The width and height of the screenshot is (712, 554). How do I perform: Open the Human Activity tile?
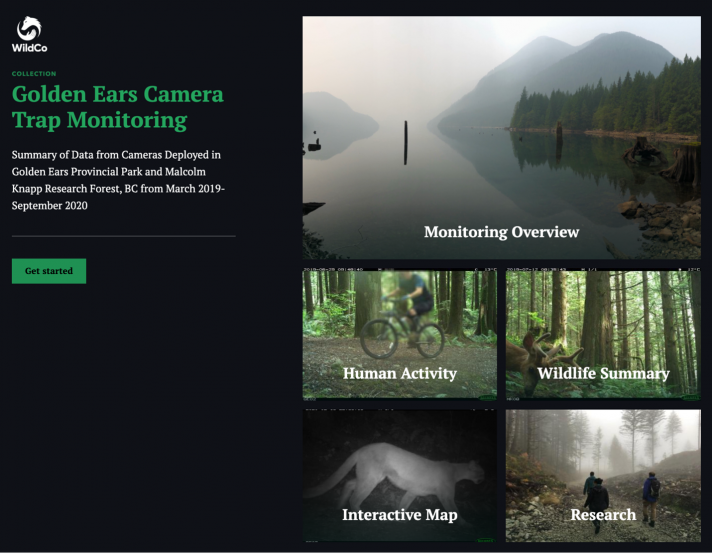[400, 334]
